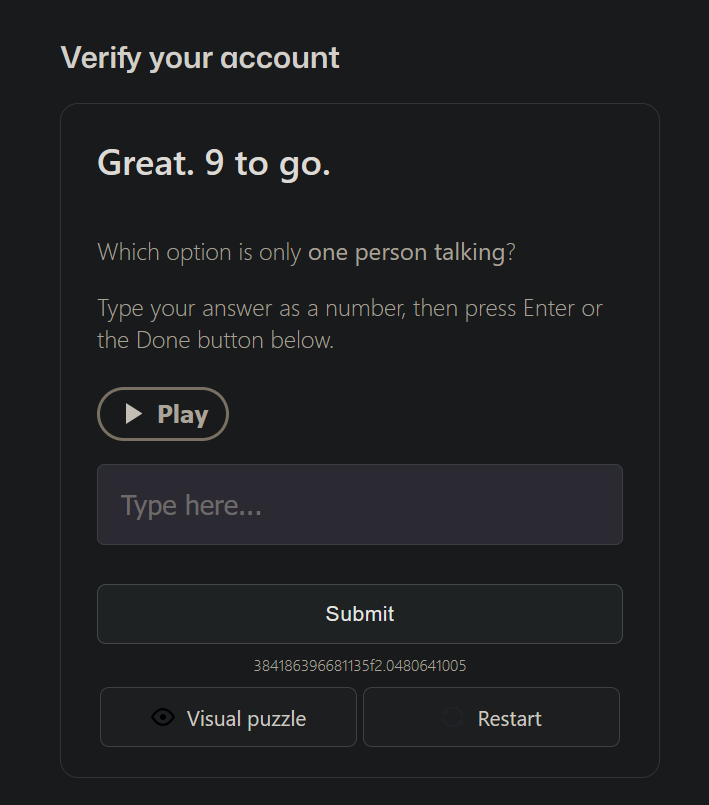This screenshot has height=805, width=709.
Task: Click the challenge ID code below Submit
Action: pyautogui.click(x=359, y=665)
